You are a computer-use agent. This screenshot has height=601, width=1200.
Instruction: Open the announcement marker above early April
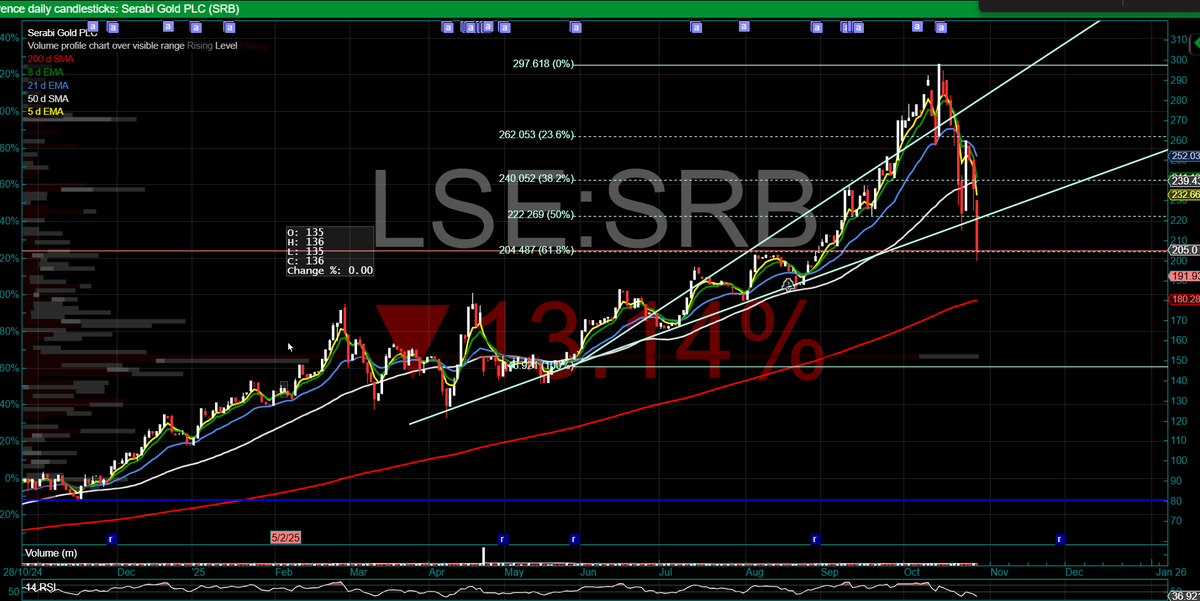click(x=447, y=28)
